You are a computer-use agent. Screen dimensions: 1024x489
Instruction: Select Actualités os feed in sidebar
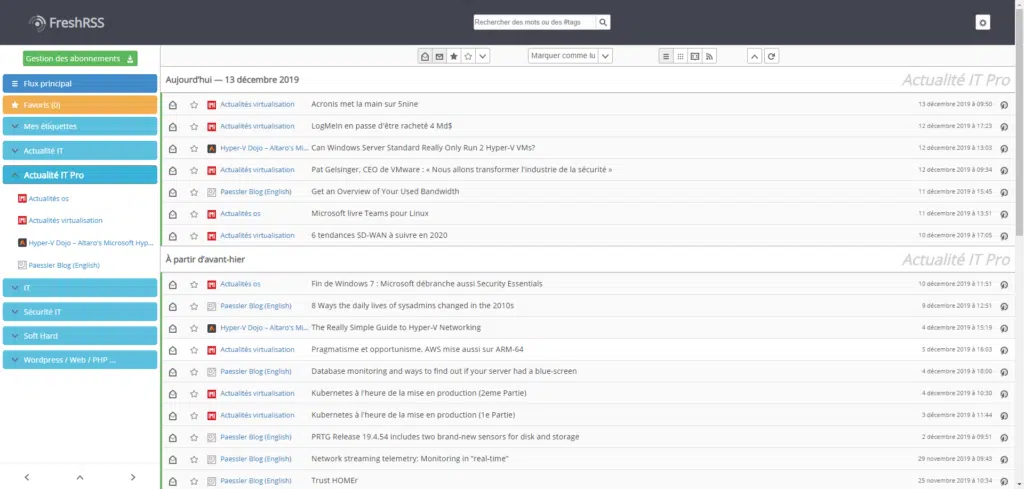coord(49,198)
